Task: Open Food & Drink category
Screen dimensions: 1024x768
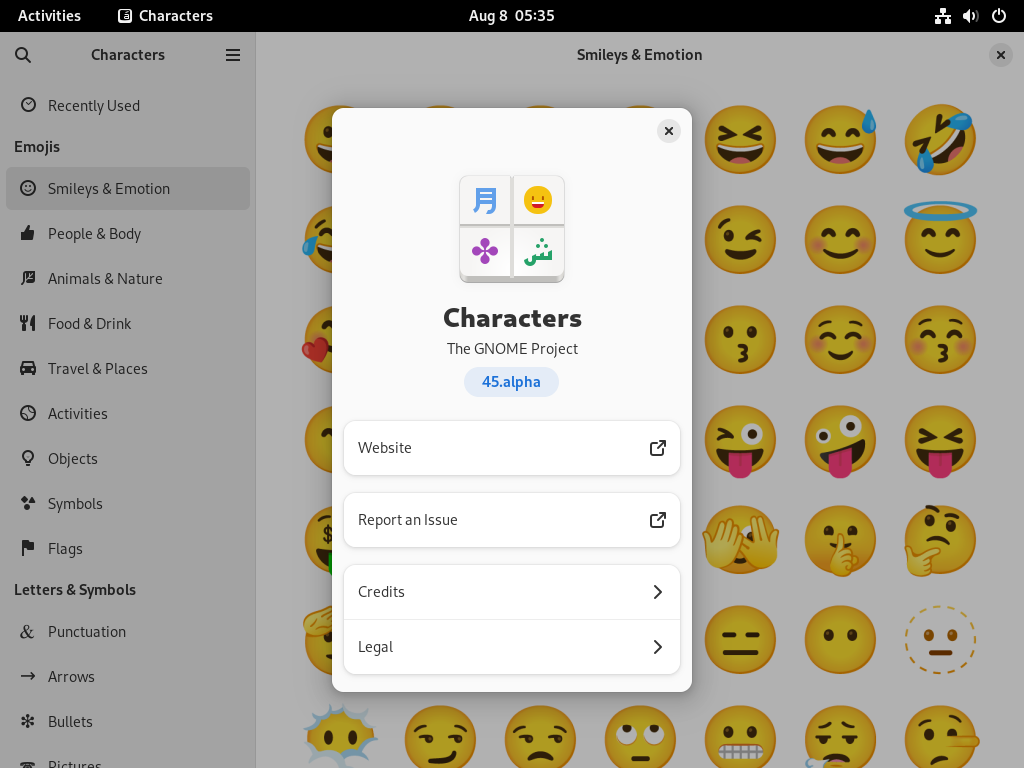Action: 128,324
